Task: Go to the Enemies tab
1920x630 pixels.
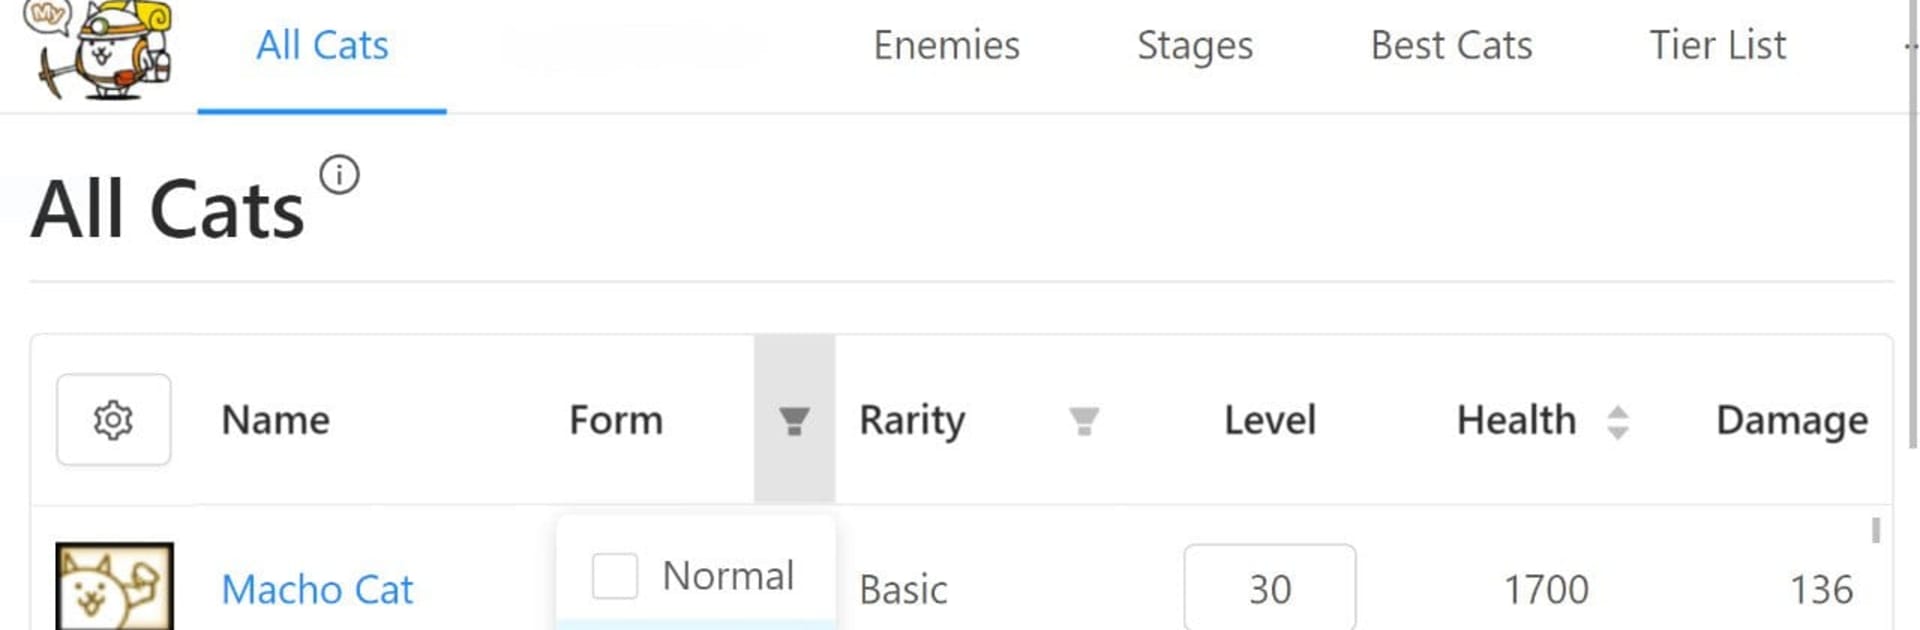Action: coord(946,46)
